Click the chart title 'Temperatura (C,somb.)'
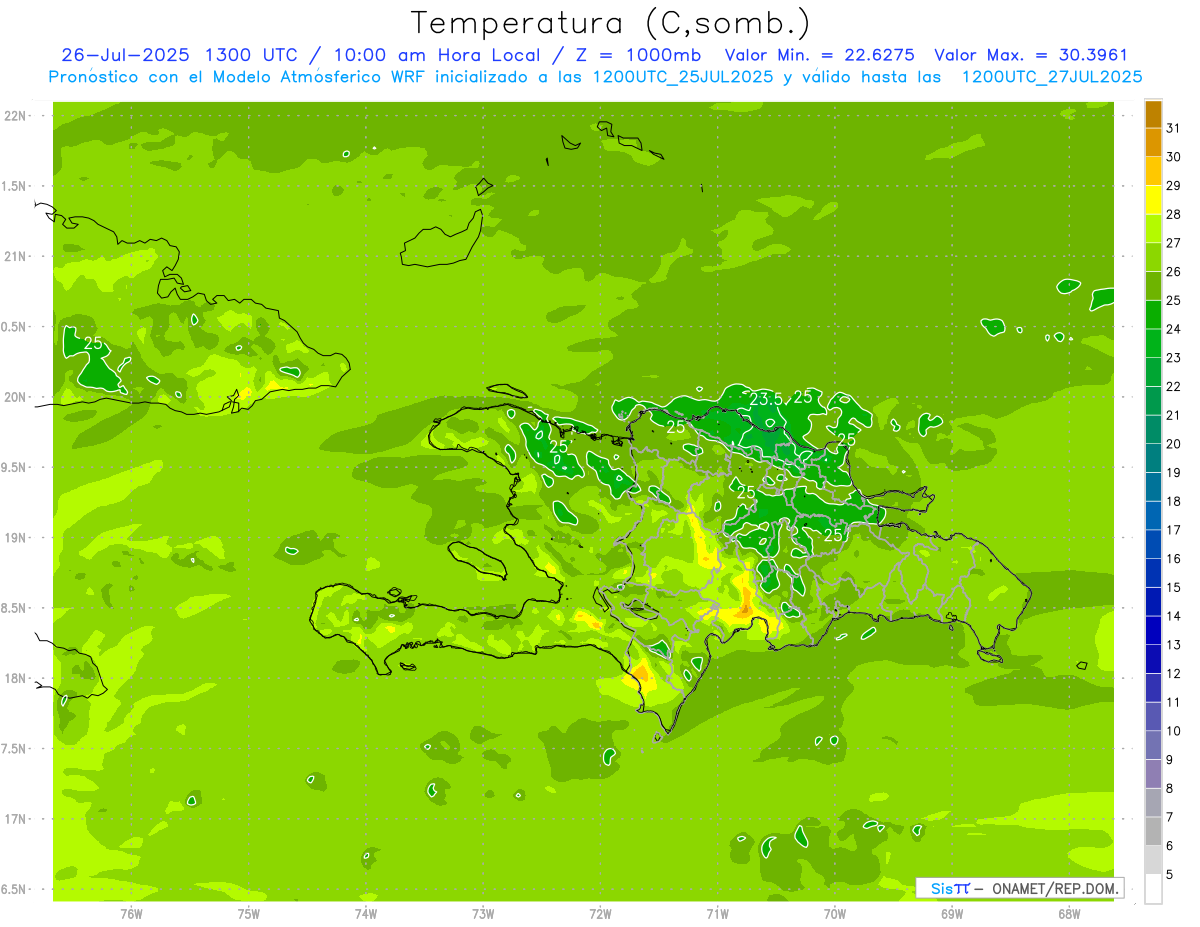 pos(610,23)
